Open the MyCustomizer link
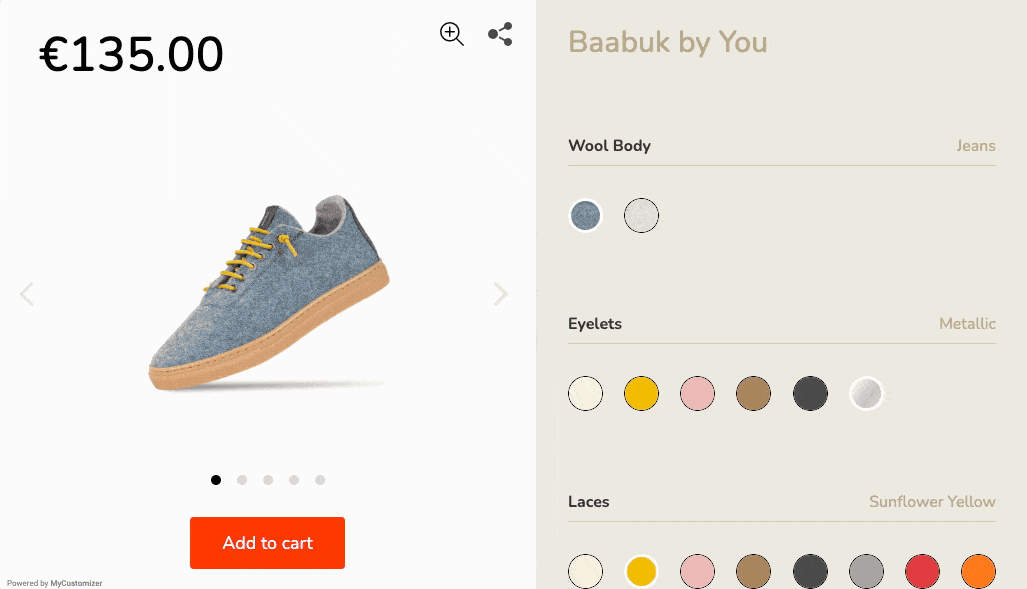The width and height of the screenshot is (1027, 589). click(x=76, y=583)
